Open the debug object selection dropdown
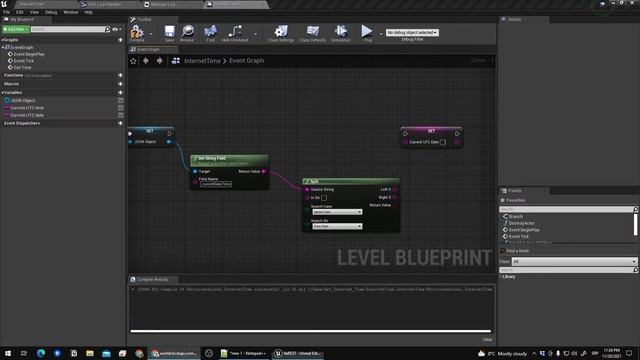 (x=412, y=32)
